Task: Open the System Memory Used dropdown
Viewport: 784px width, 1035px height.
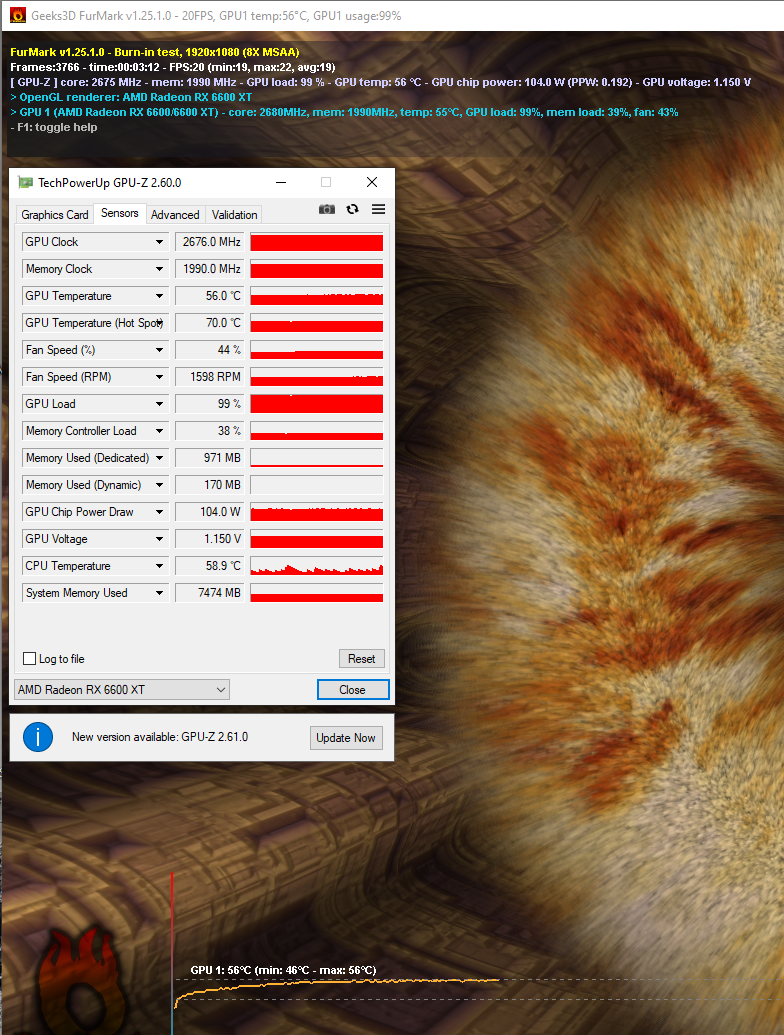Action: pyautogui.click(x=159, y=593)
